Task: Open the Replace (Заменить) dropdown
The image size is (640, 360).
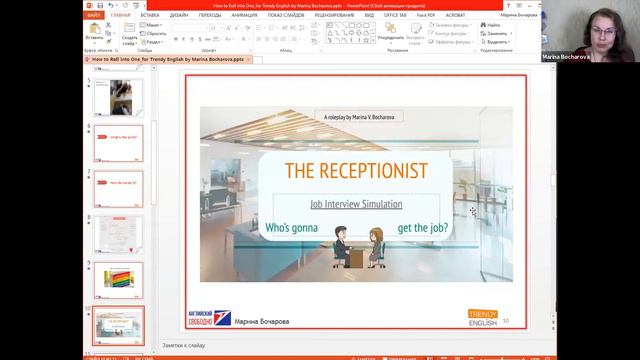Action: tap(496, 33)
